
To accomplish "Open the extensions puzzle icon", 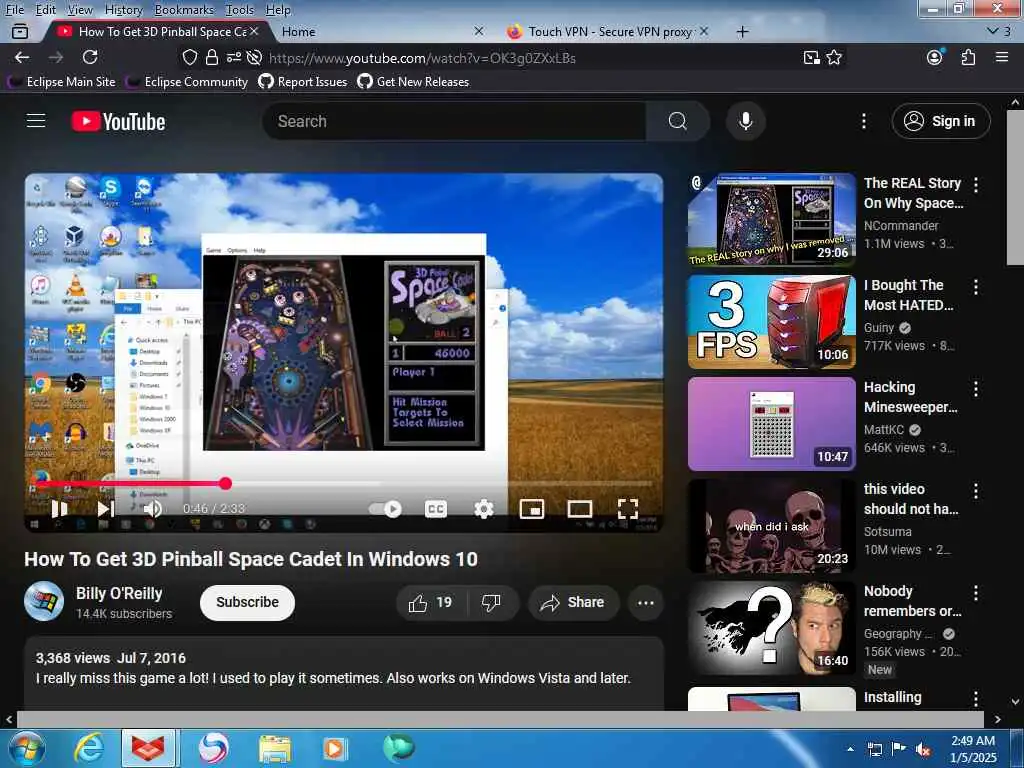I will click(968, 57).
